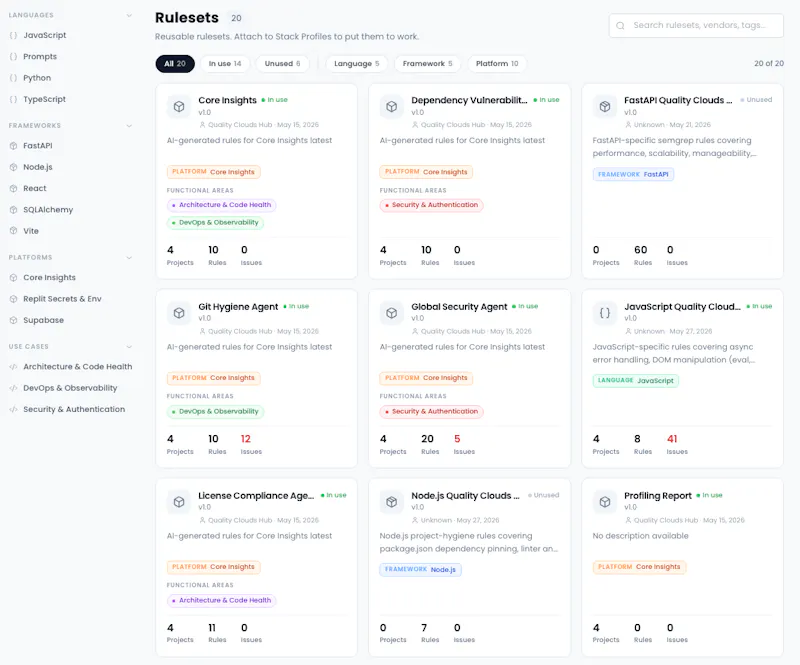Click the FastAPI Quality Clouds card icon
Screen dimensions: 800x665
pyautogui.click(x=605, y=107)
